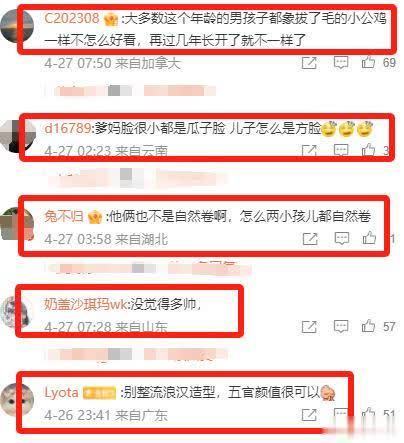Open username link C202308
Screen dimensions: 404x443
pos(72,18)
